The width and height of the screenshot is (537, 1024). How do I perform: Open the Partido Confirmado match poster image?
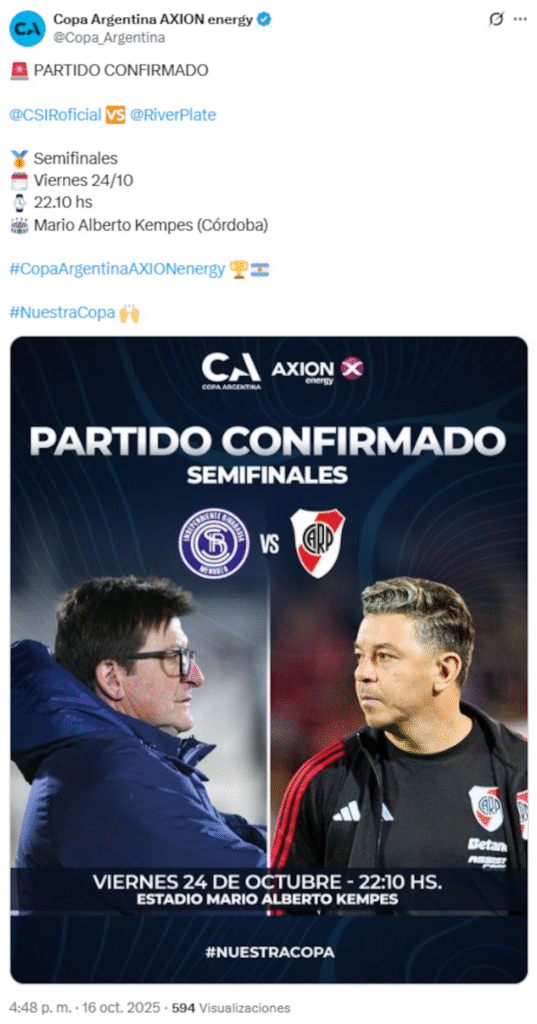(268, 659)
